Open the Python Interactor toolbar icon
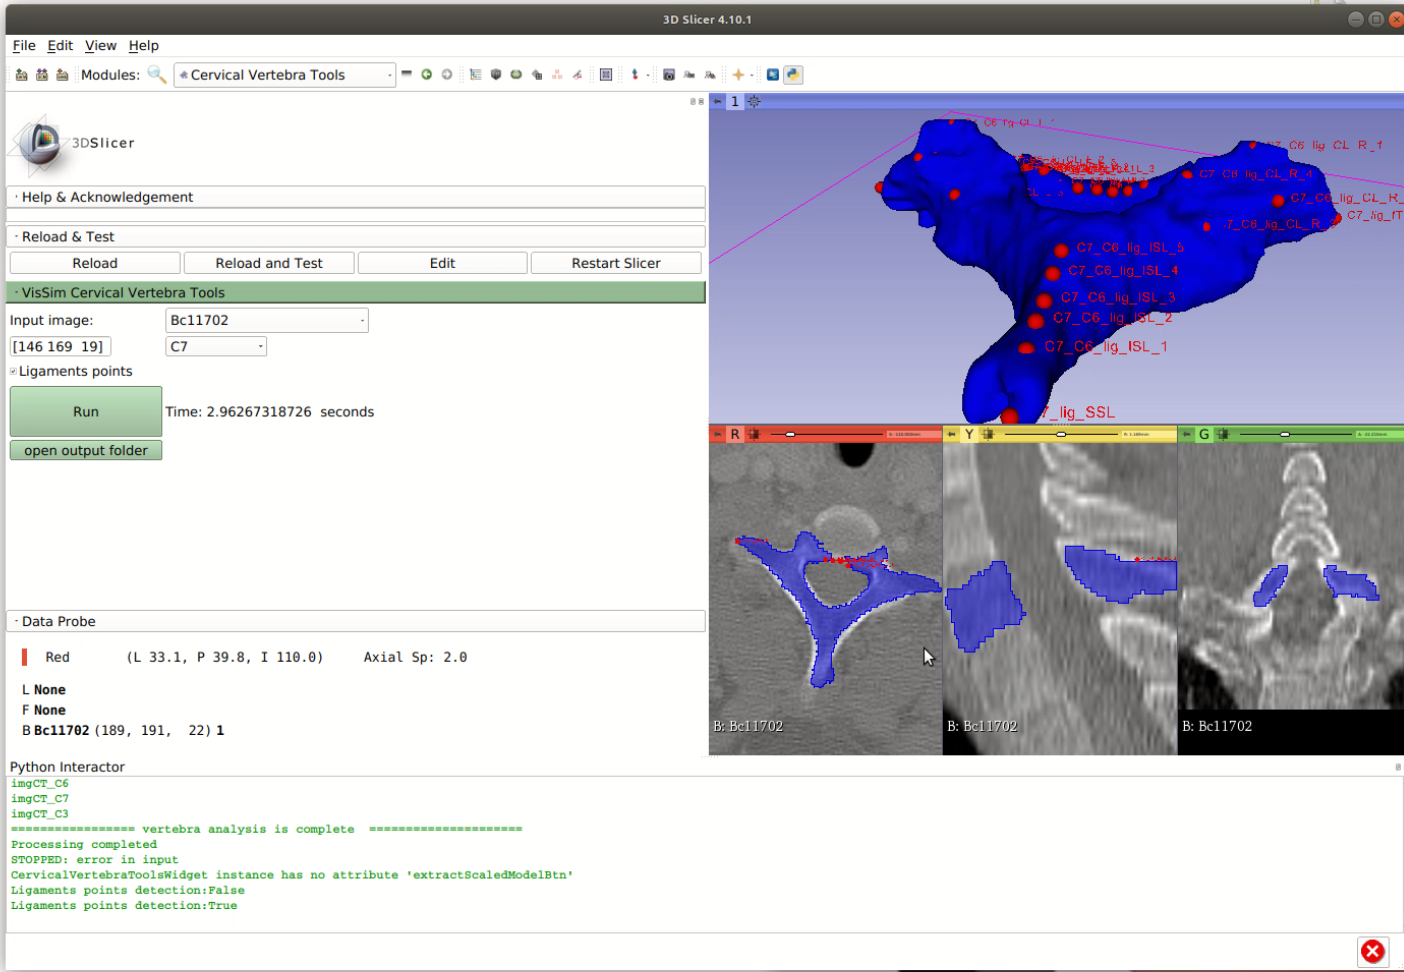 click(x=793, y=75)
